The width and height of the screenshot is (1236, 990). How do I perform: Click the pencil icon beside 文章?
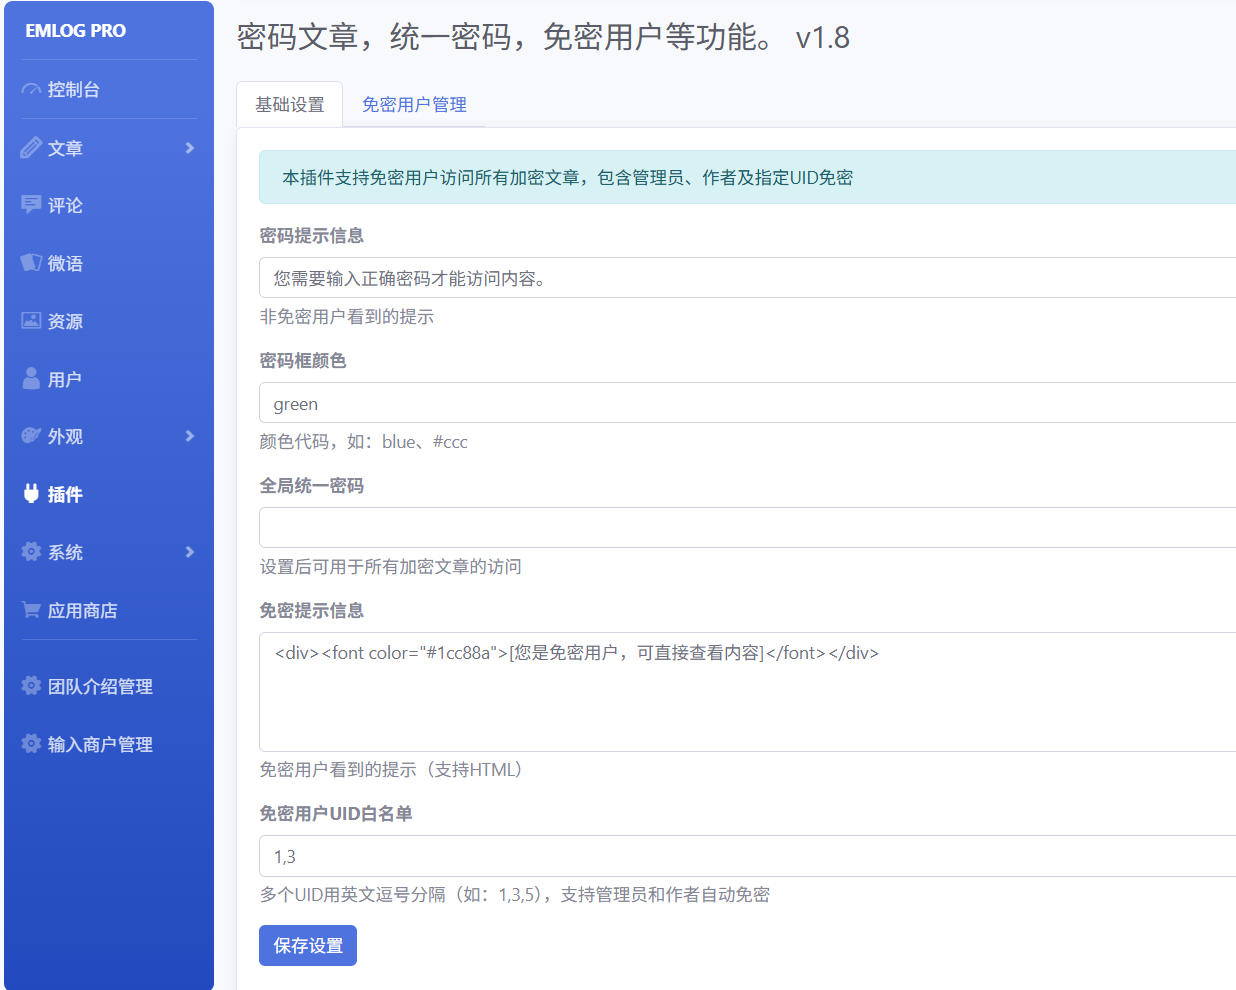(x=31, y=148)
